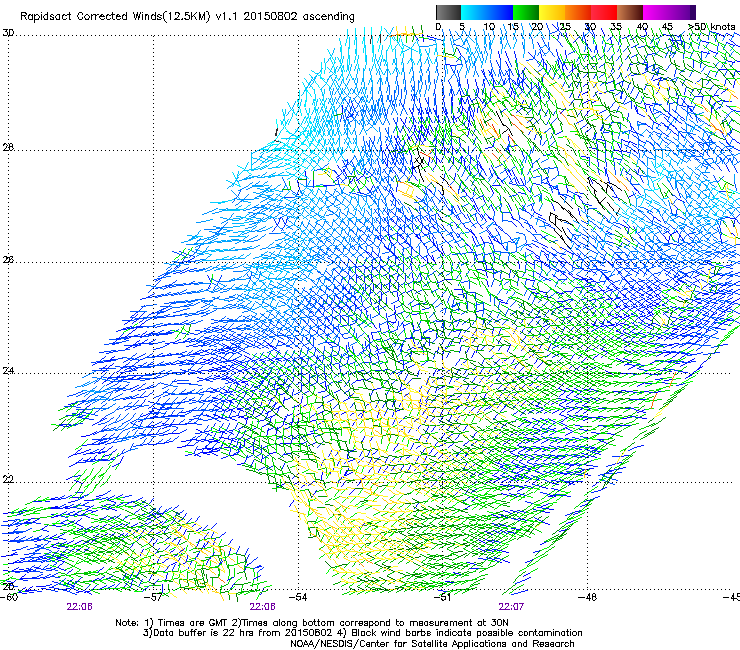Viewport: 740px width, 650px height.
Task: Click the cyan 5-10 knots legend segment
Action: (x=474, y=12)
